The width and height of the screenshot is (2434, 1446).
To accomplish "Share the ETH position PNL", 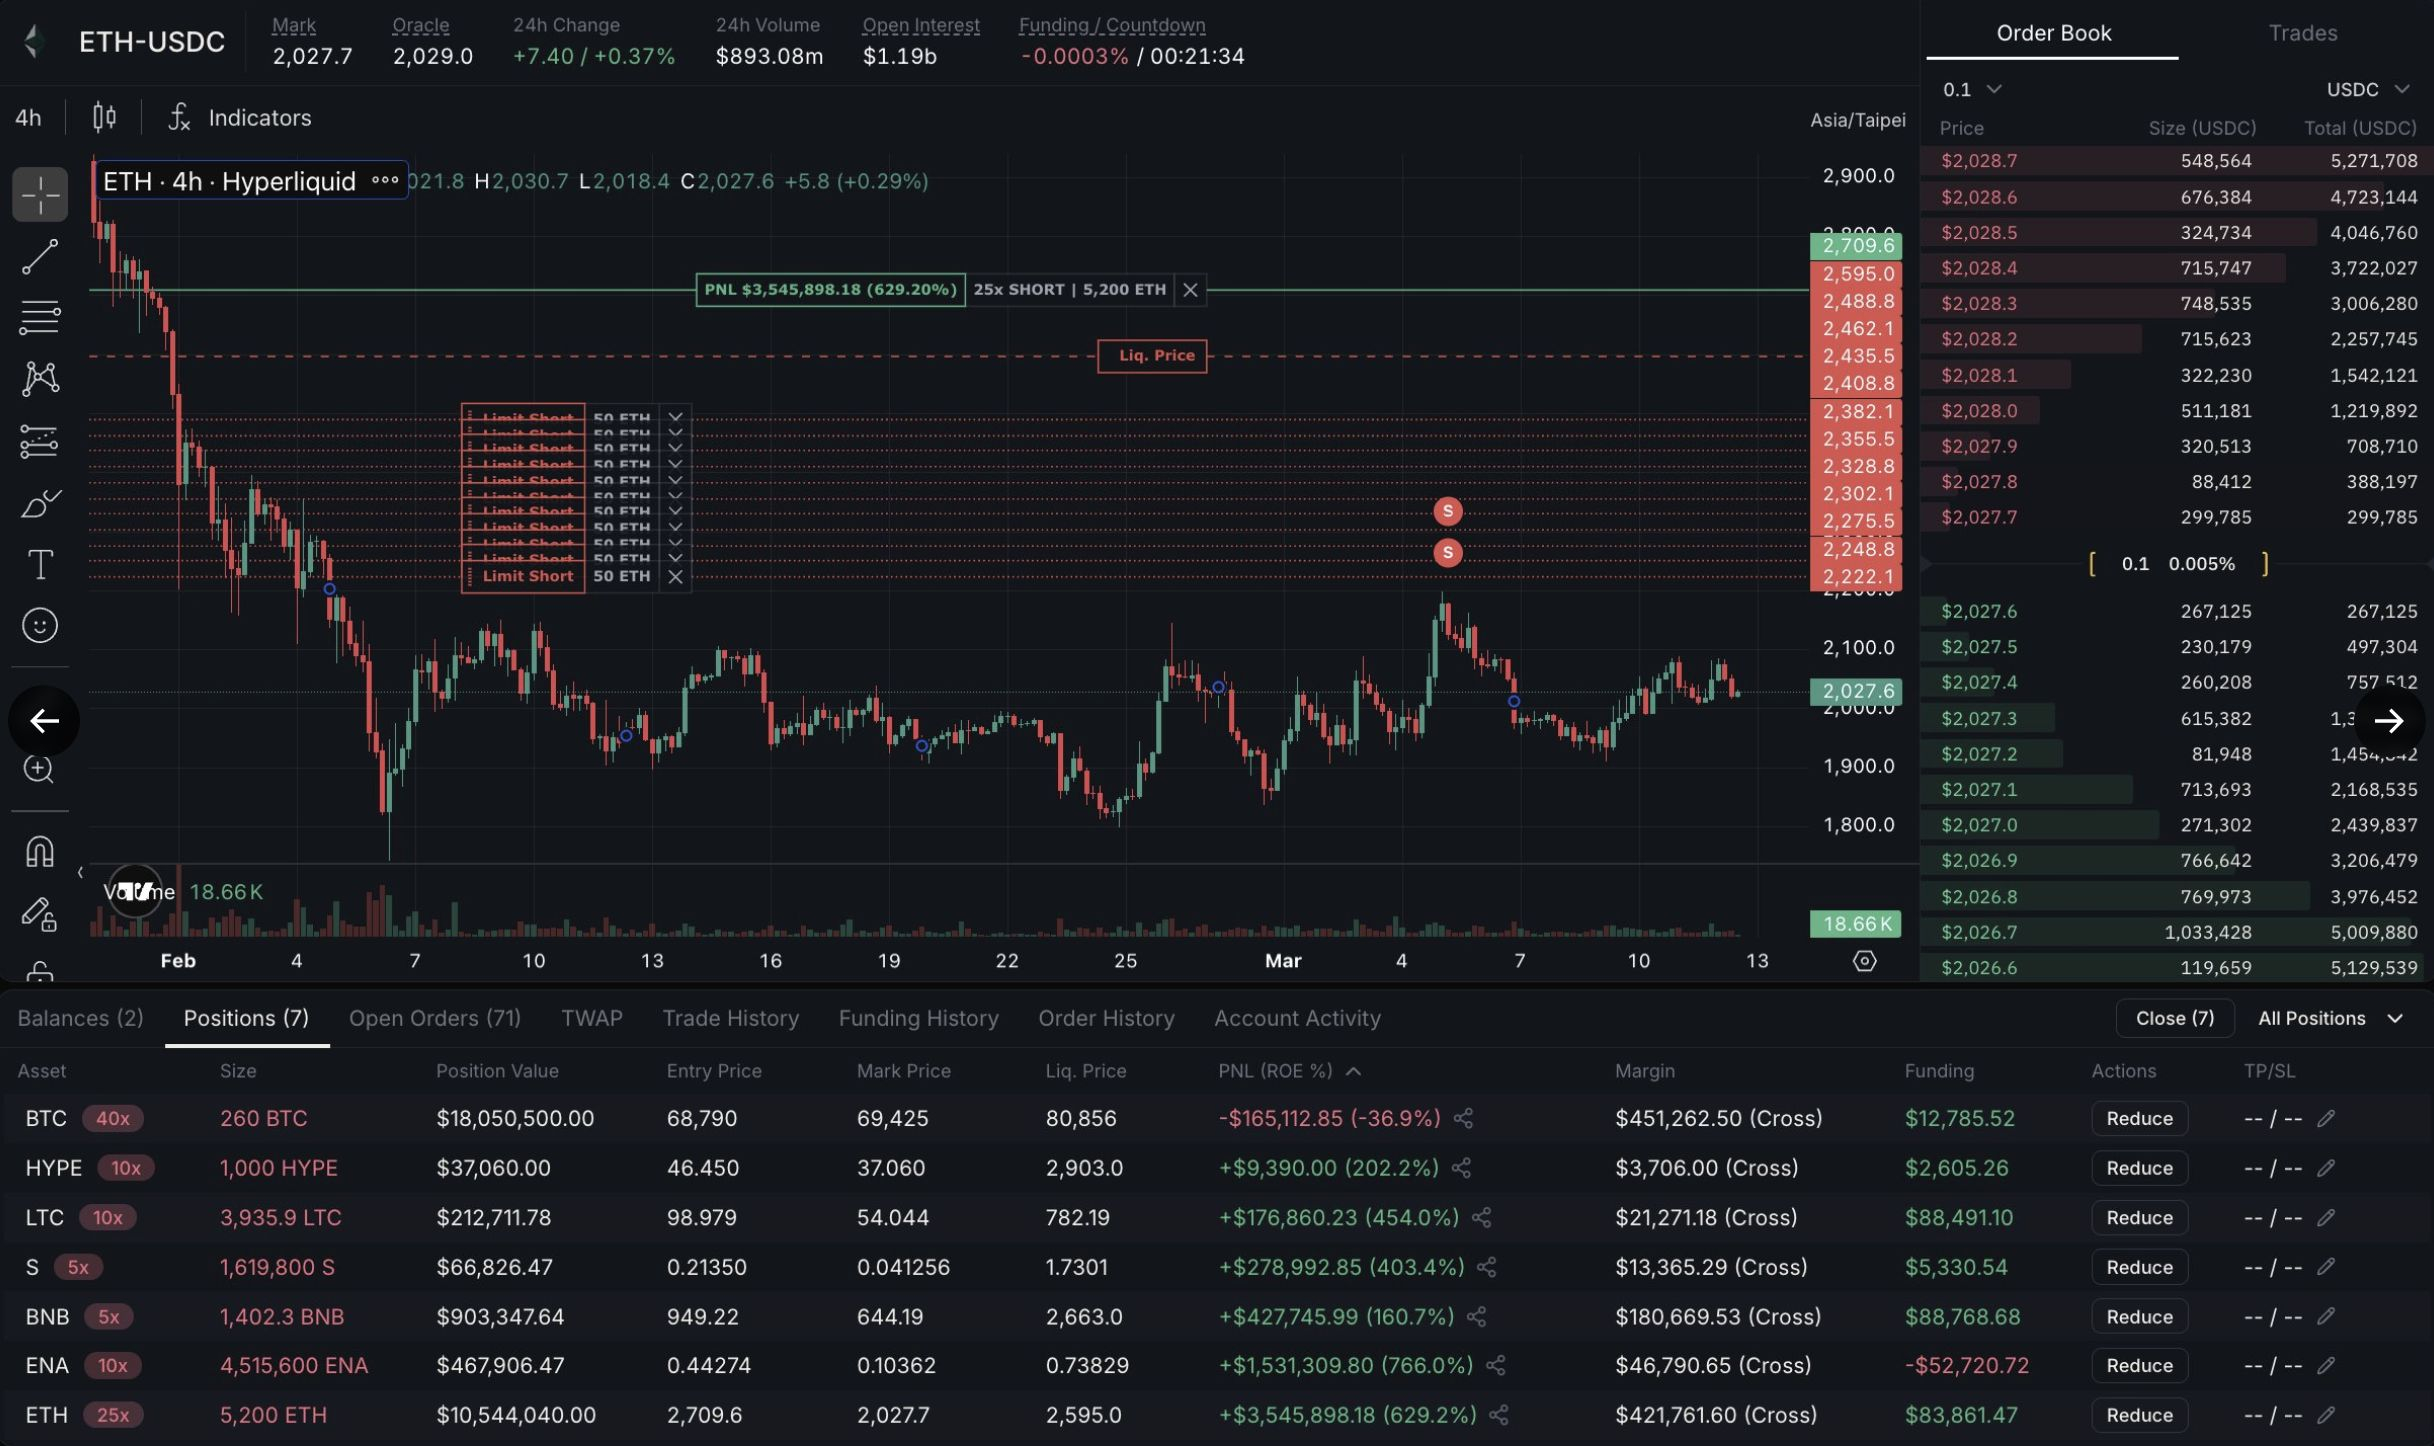I will click(1498, 1415).
